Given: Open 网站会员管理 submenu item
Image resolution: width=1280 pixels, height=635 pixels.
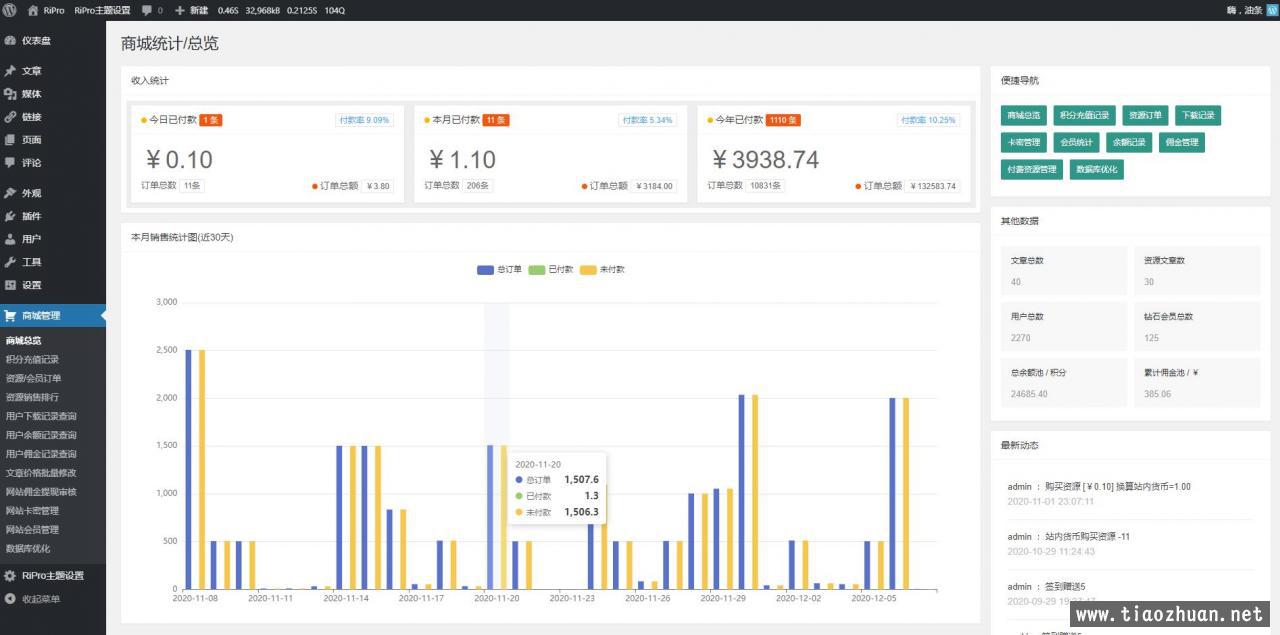Looking at the screenshot, I should 32,530.
